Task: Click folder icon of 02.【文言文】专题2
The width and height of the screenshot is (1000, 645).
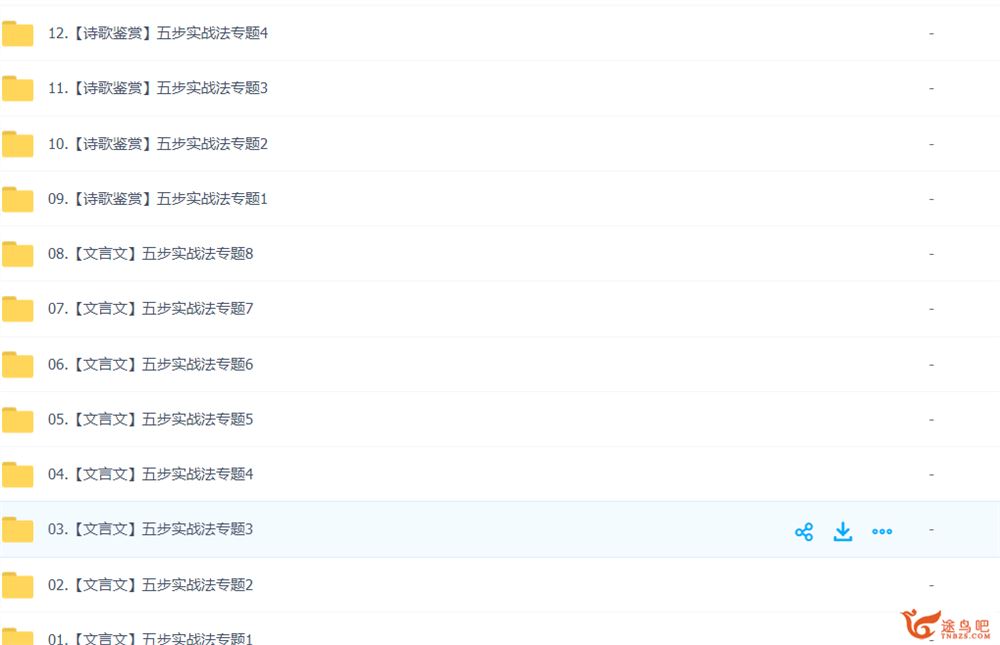Action: [x=18, y=585]
